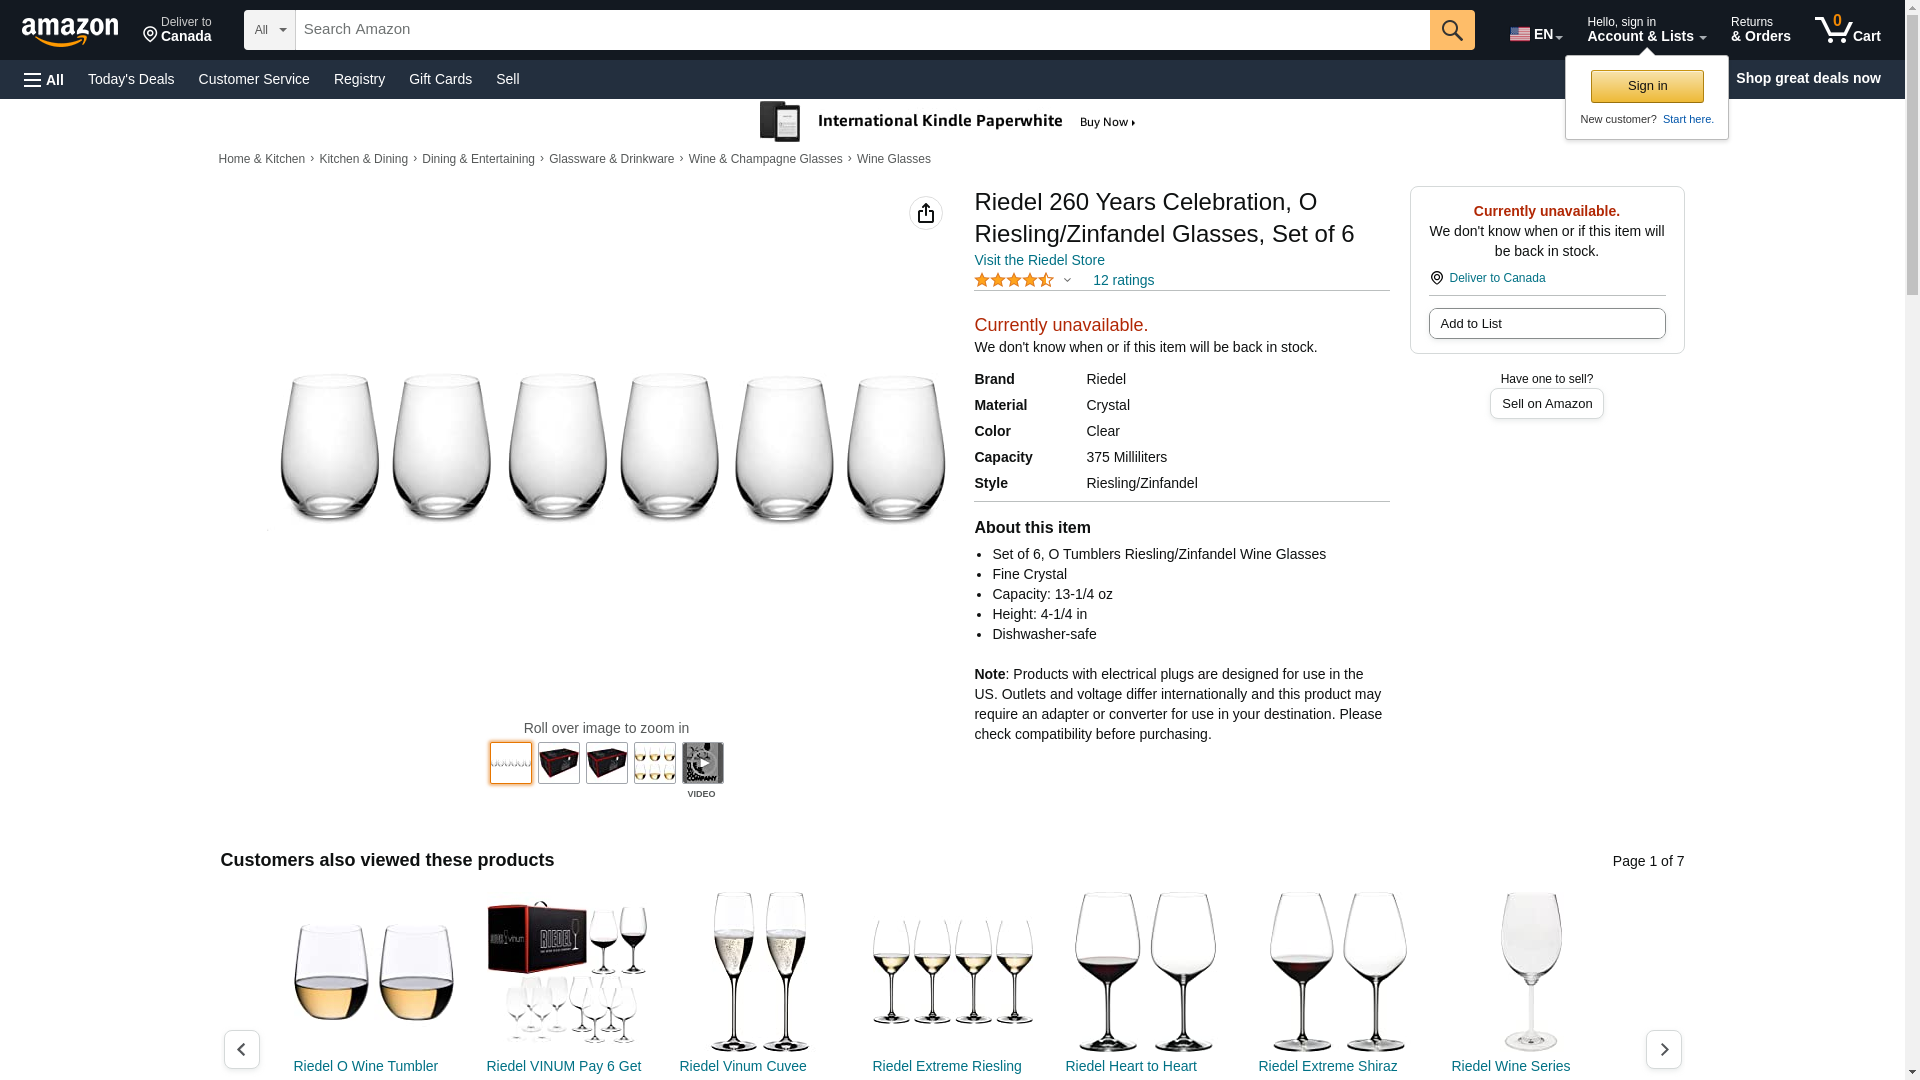The width and height of the screenshot is (1920, 1080).
Task: Update the Deliver to Canada location
Action: (x=177, y=30)
